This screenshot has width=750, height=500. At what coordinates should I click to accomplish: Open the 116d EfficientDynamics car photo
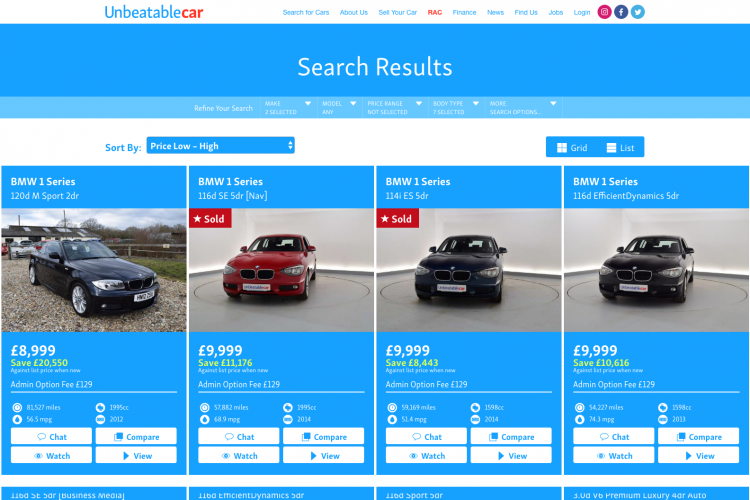(656, 270)
